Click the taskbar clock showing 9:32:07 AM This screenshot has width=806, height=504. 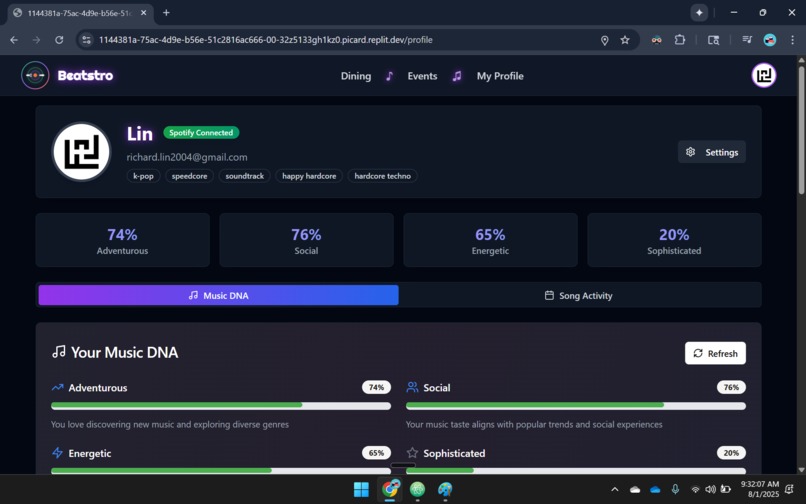[x=759, y=489]
